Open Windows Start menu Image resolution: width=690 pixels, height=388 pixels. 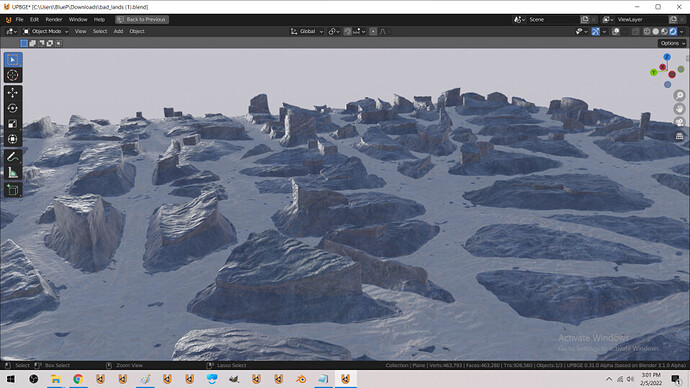11,379
